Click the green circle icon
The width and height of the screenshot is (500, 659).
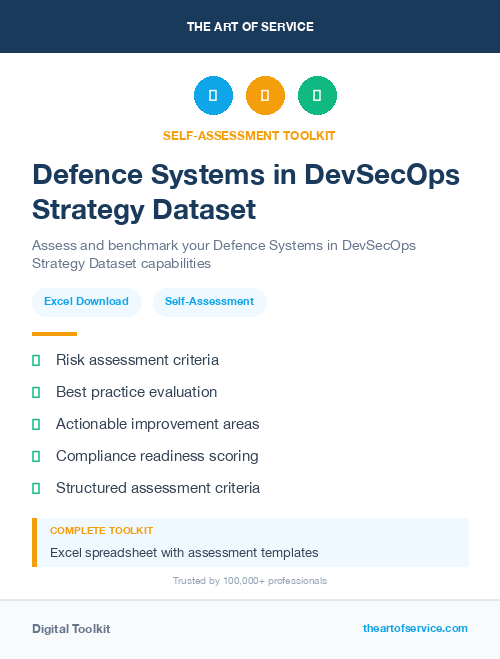[317, 95]
